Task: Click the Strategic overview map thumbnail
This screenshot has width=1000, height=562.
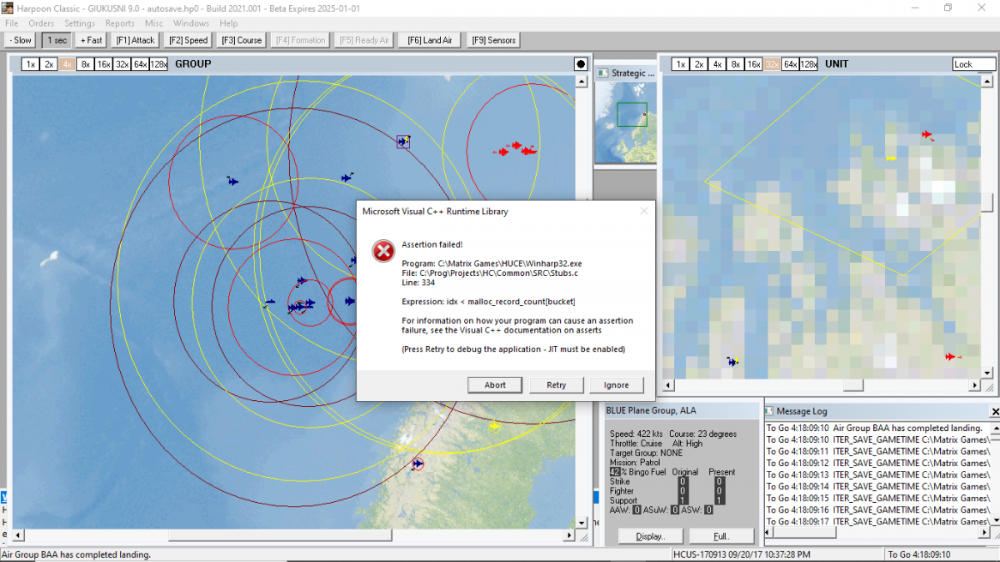Action: click(x=626, y=122)
